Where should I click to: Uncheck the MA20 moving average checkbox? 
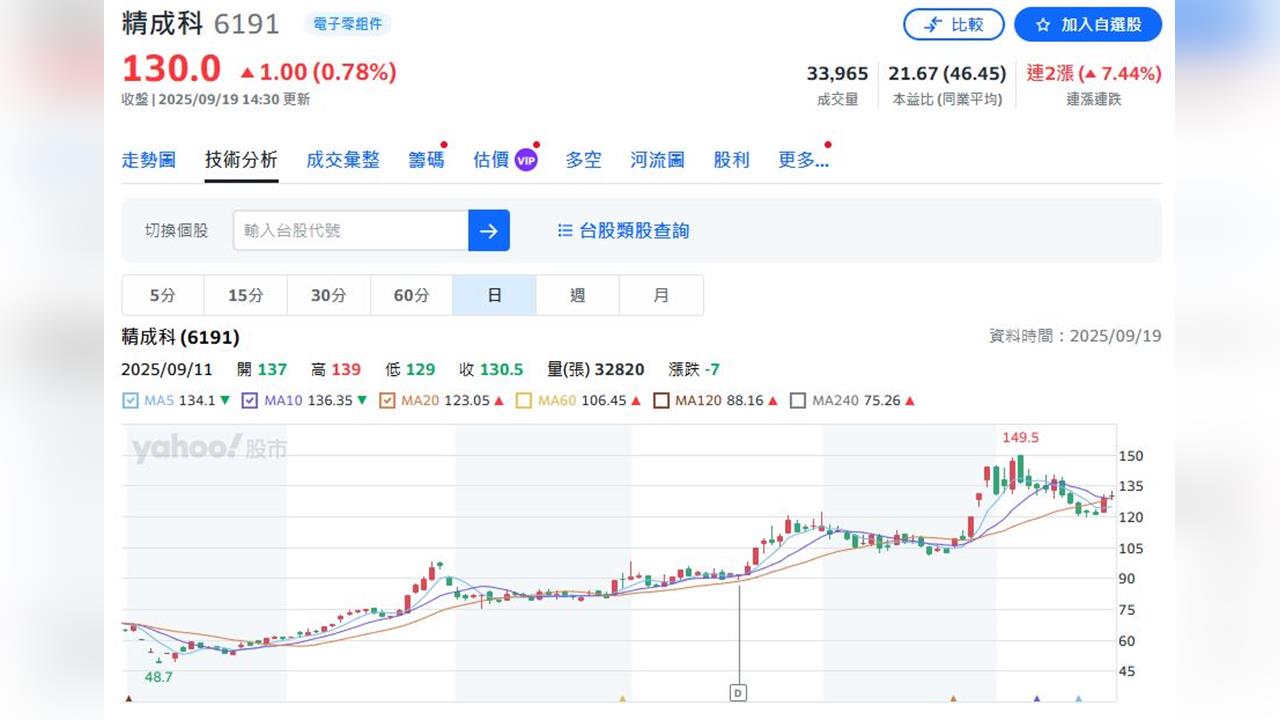387,401
